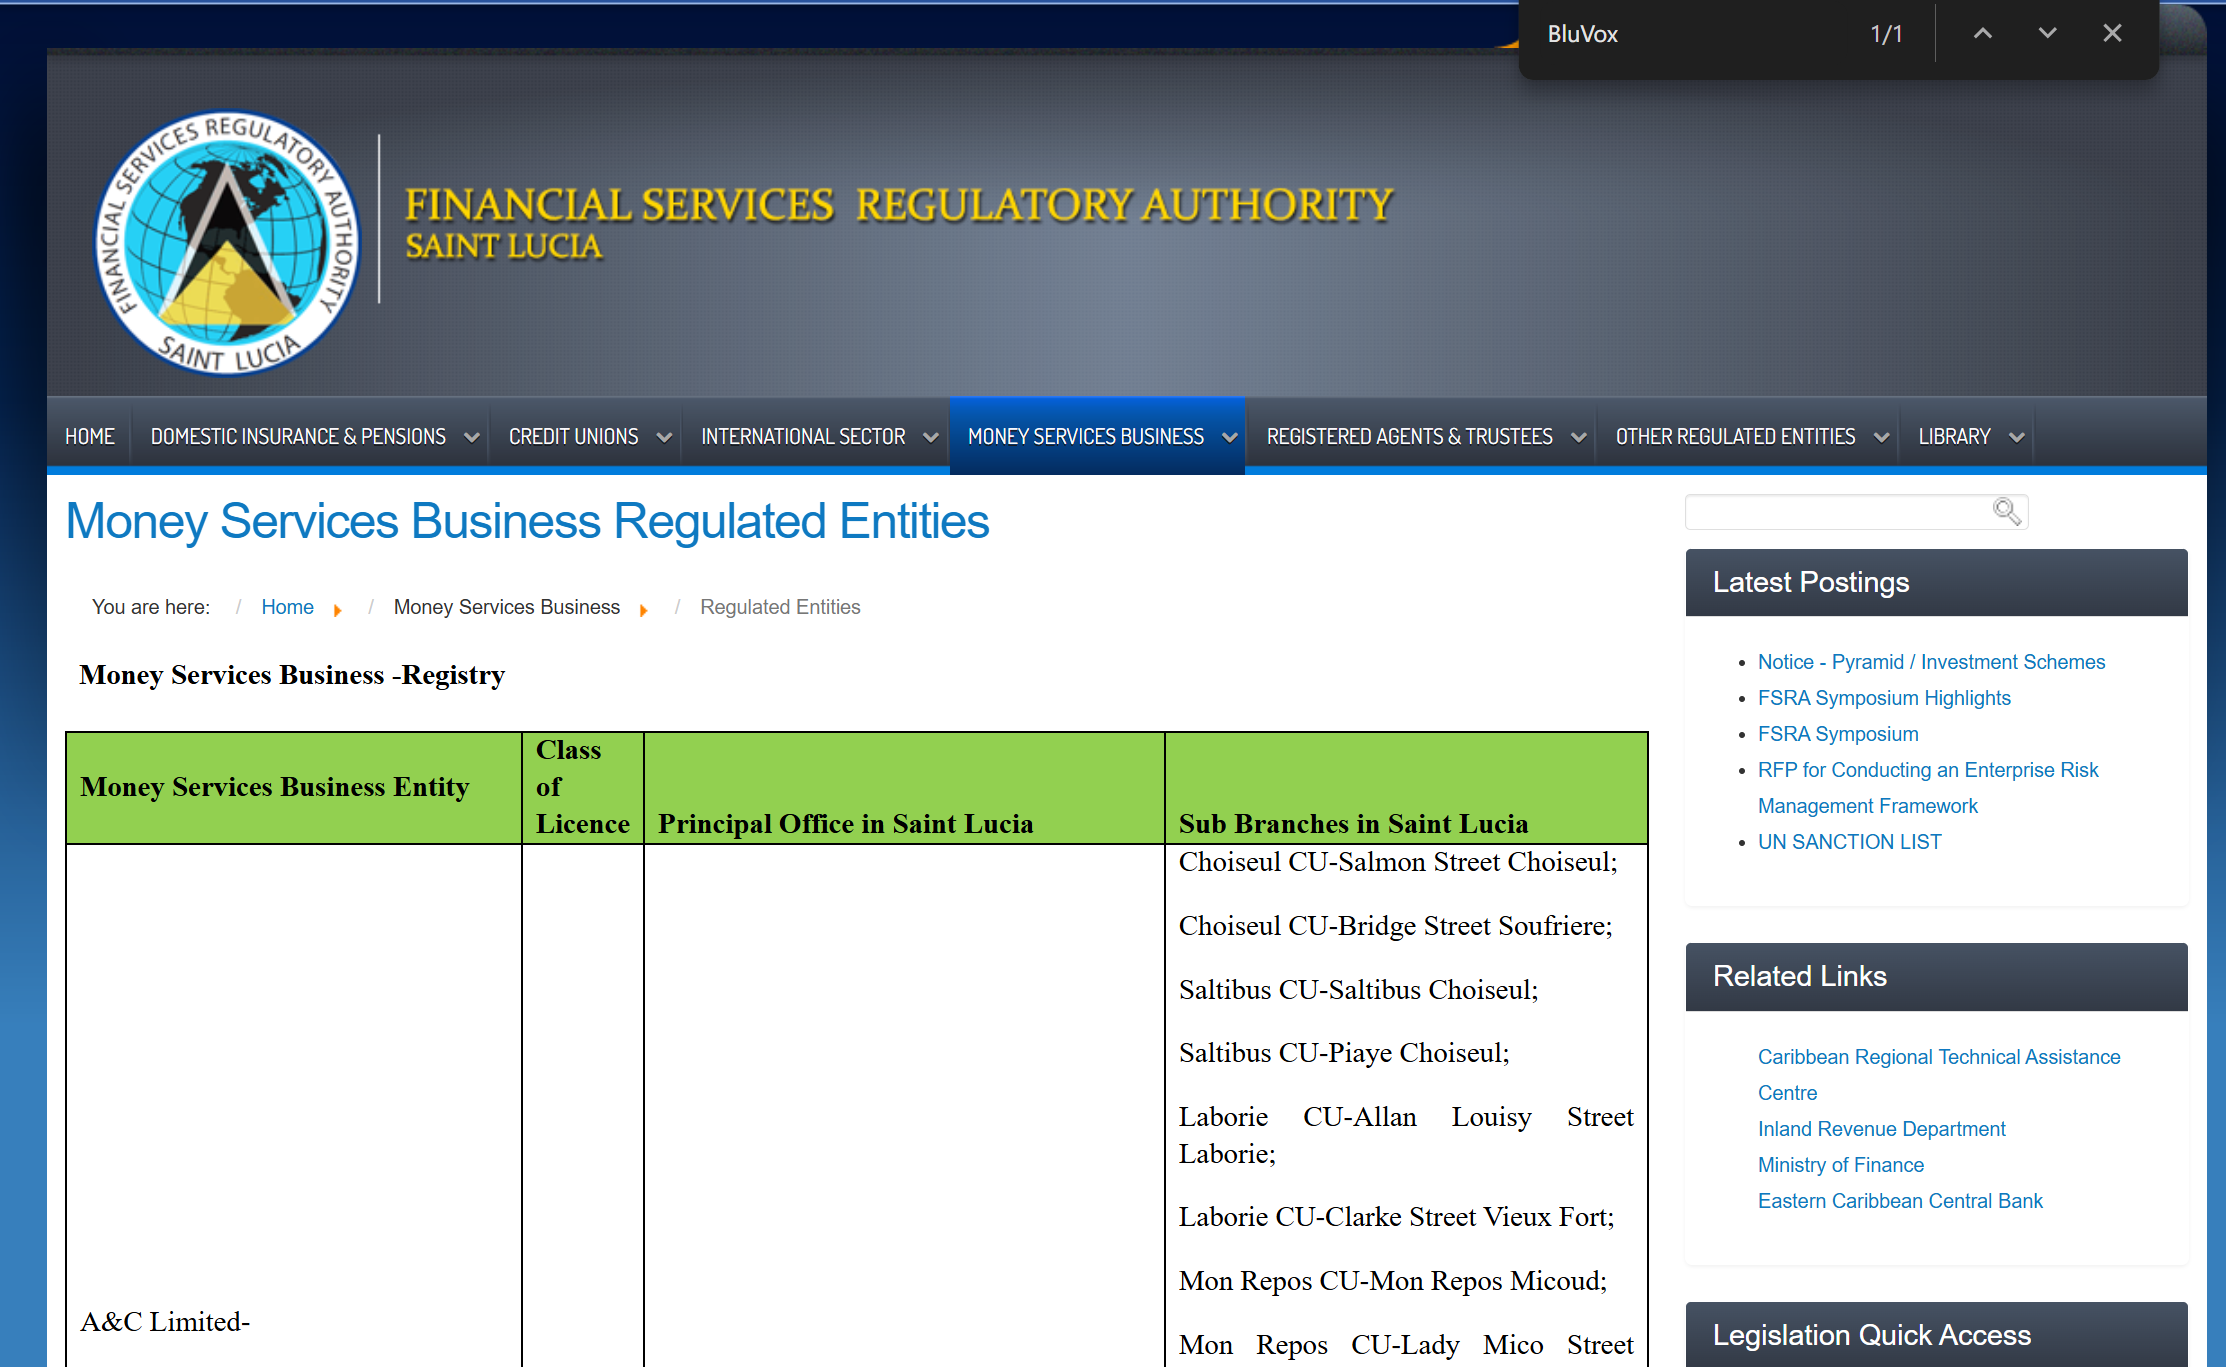Viewport: 2226px width, 1367px height.
Task: Expand Money Services Business chevron
Action: click(1230, 438)
